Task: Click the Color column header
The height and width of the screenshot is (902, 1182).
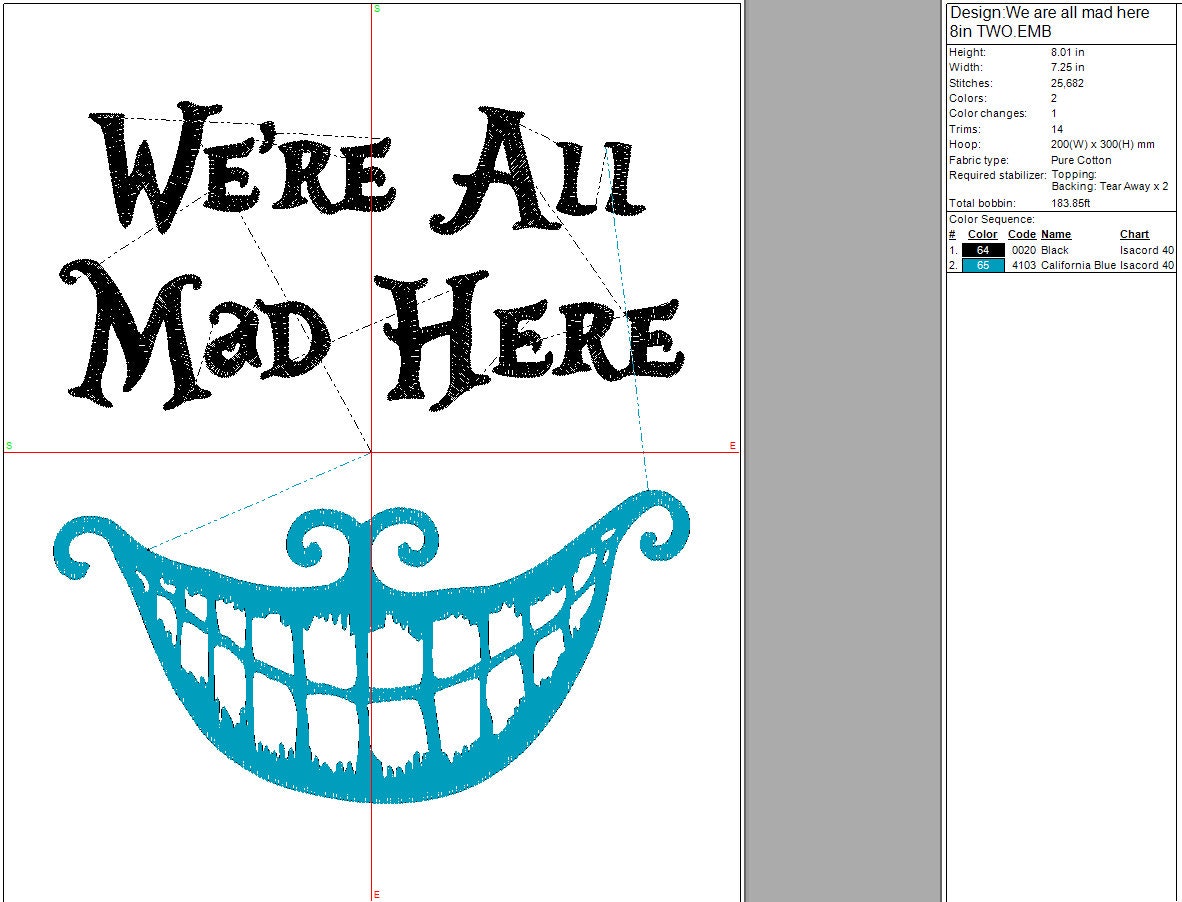Action: point(982,235)
